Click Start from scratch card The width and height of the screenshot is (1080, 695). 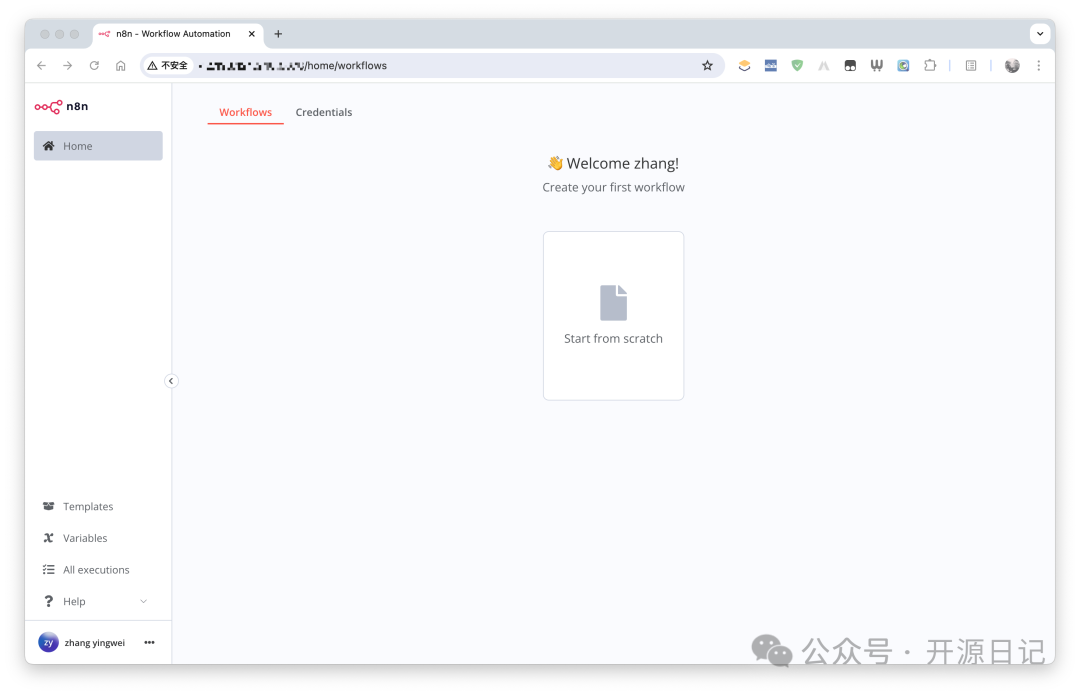613,316
